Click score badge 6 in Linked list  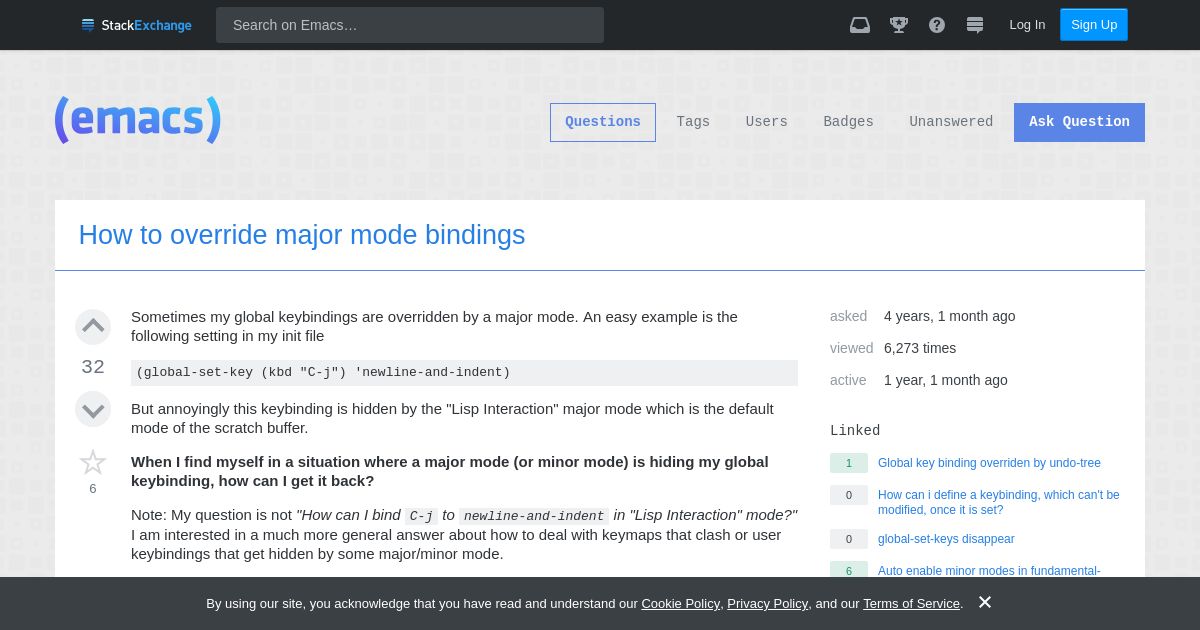click(x=849, y=570)
